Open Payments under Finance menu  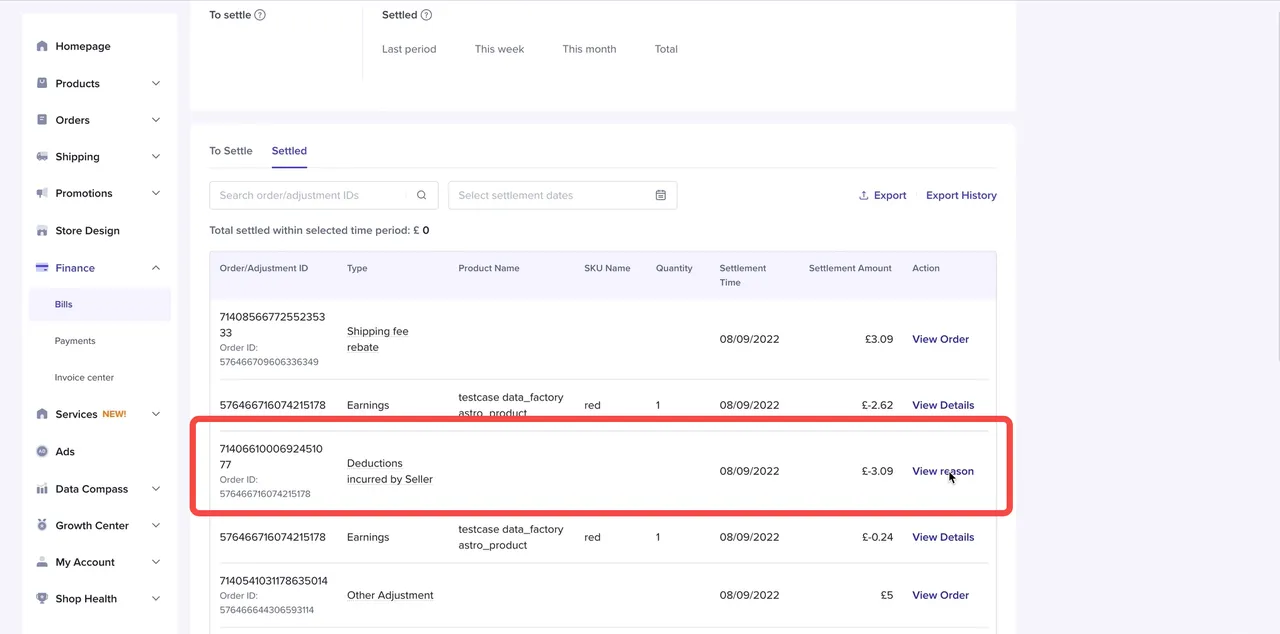(75, 341)
